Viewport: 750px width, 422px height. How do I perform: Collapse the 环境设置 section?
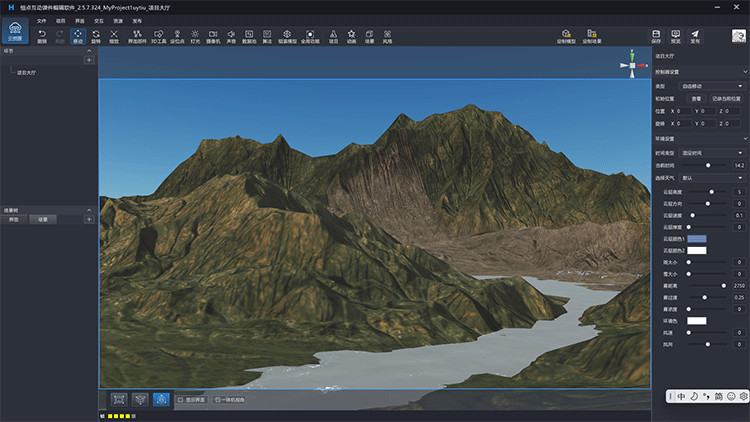(745, 138)
